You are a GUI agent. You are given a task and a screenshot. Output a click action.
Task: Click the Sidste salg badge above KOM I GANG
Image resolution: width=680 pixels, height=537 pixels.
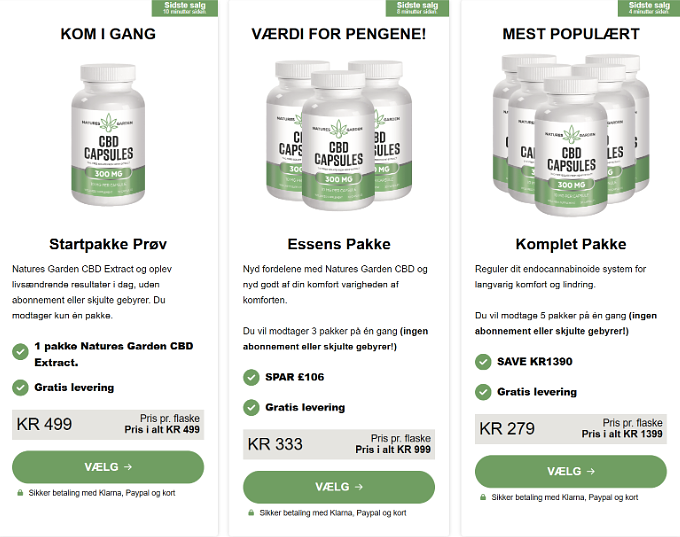coord(185,8)
